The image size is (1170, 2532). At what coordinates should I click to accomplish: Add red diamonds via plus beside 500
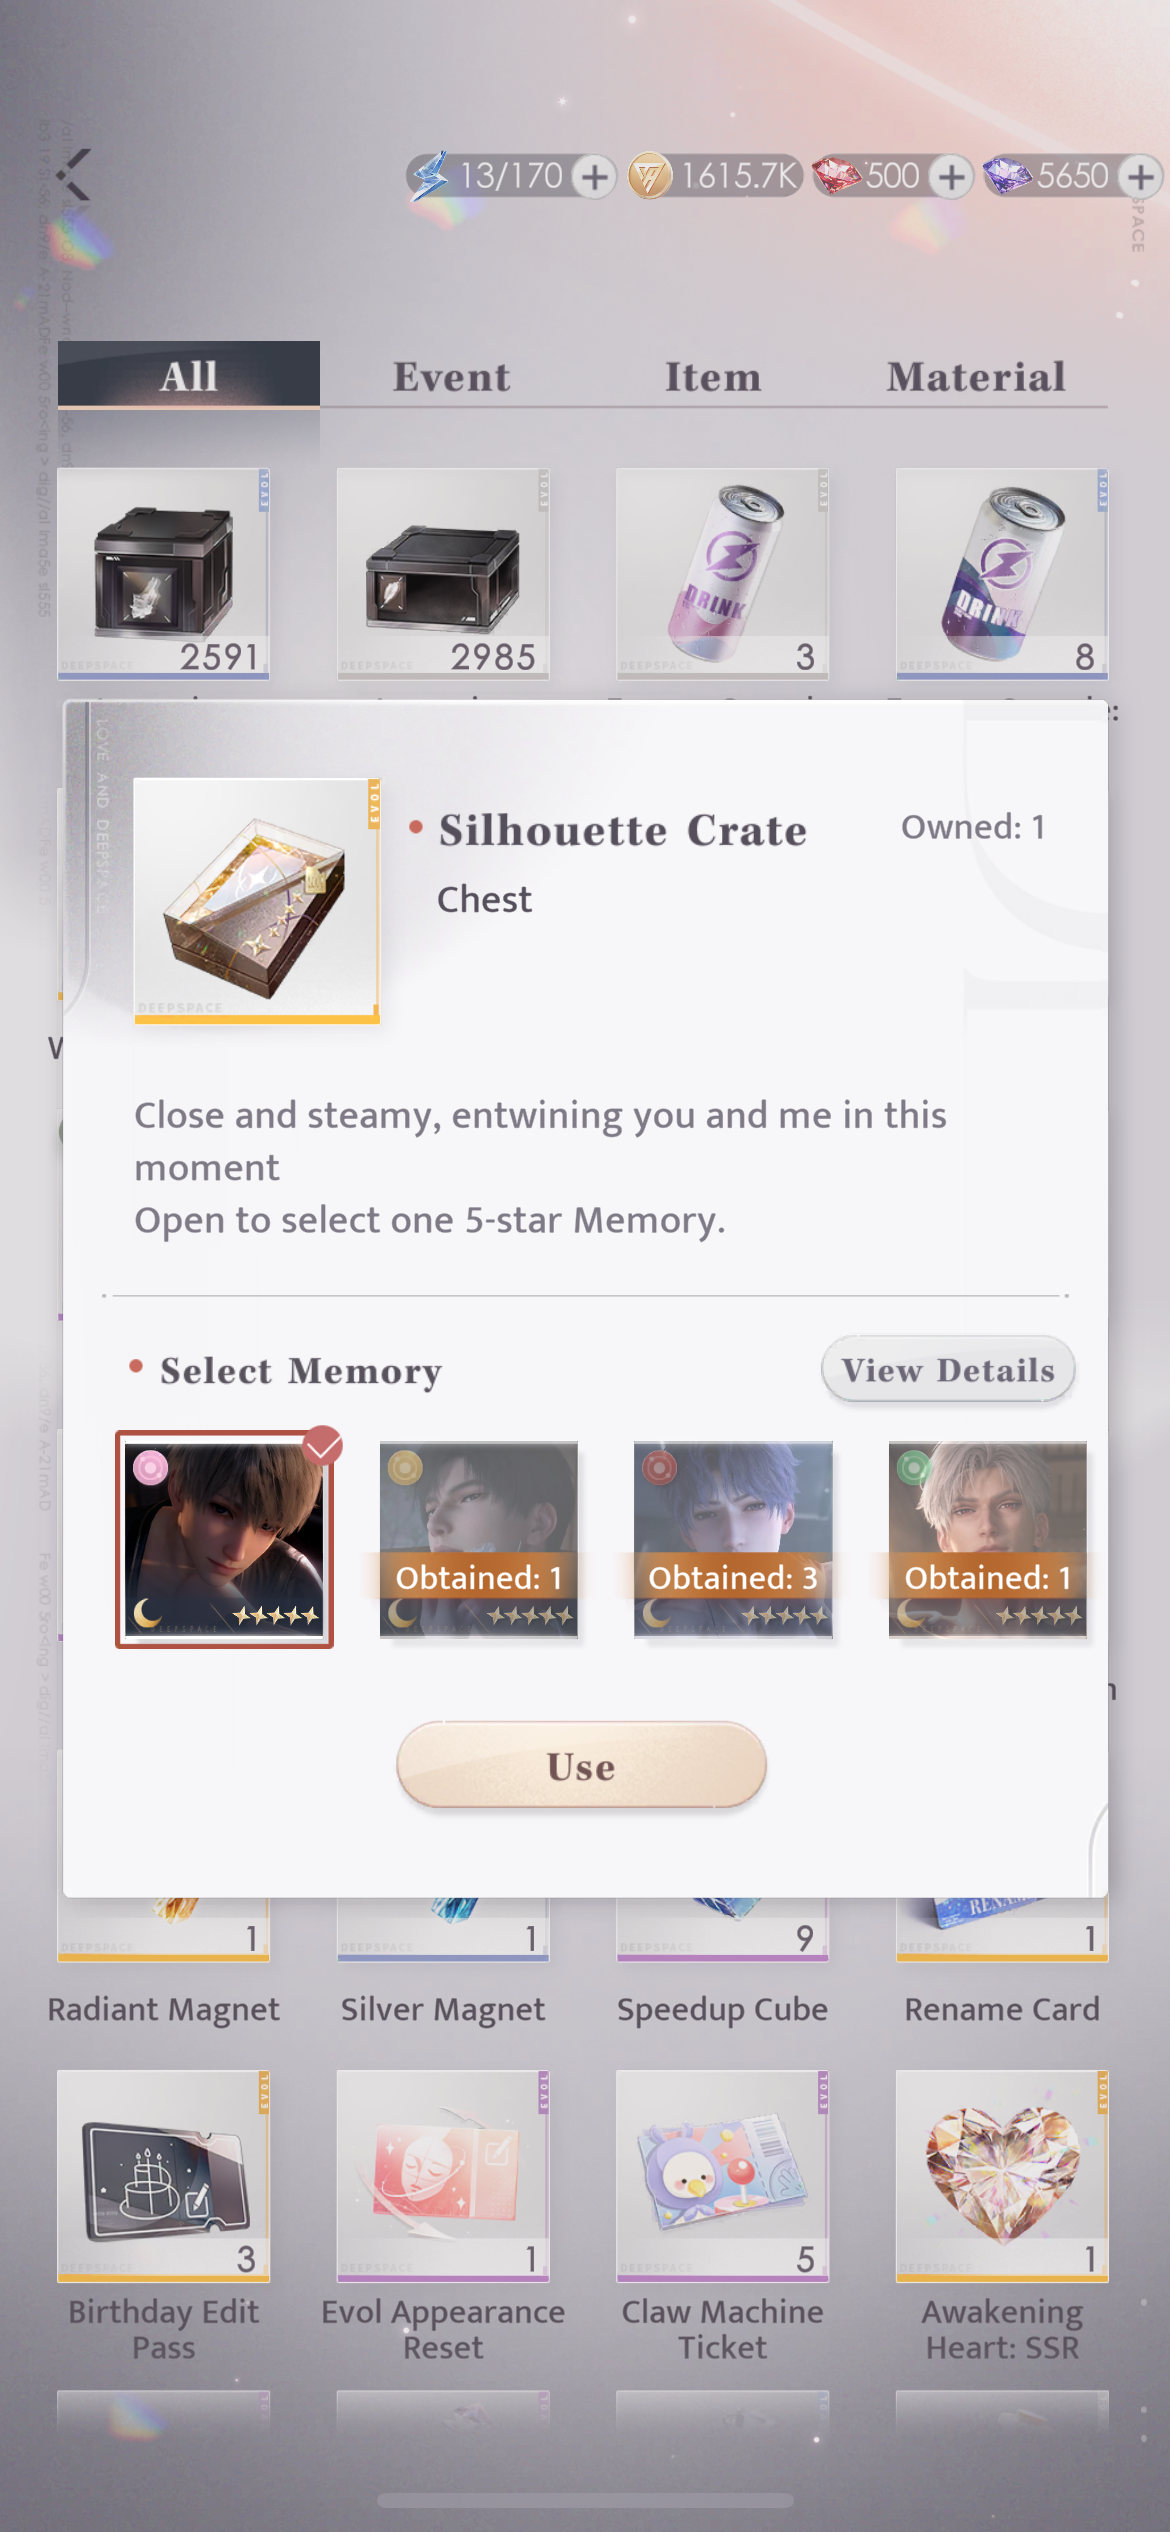[951, 177]
